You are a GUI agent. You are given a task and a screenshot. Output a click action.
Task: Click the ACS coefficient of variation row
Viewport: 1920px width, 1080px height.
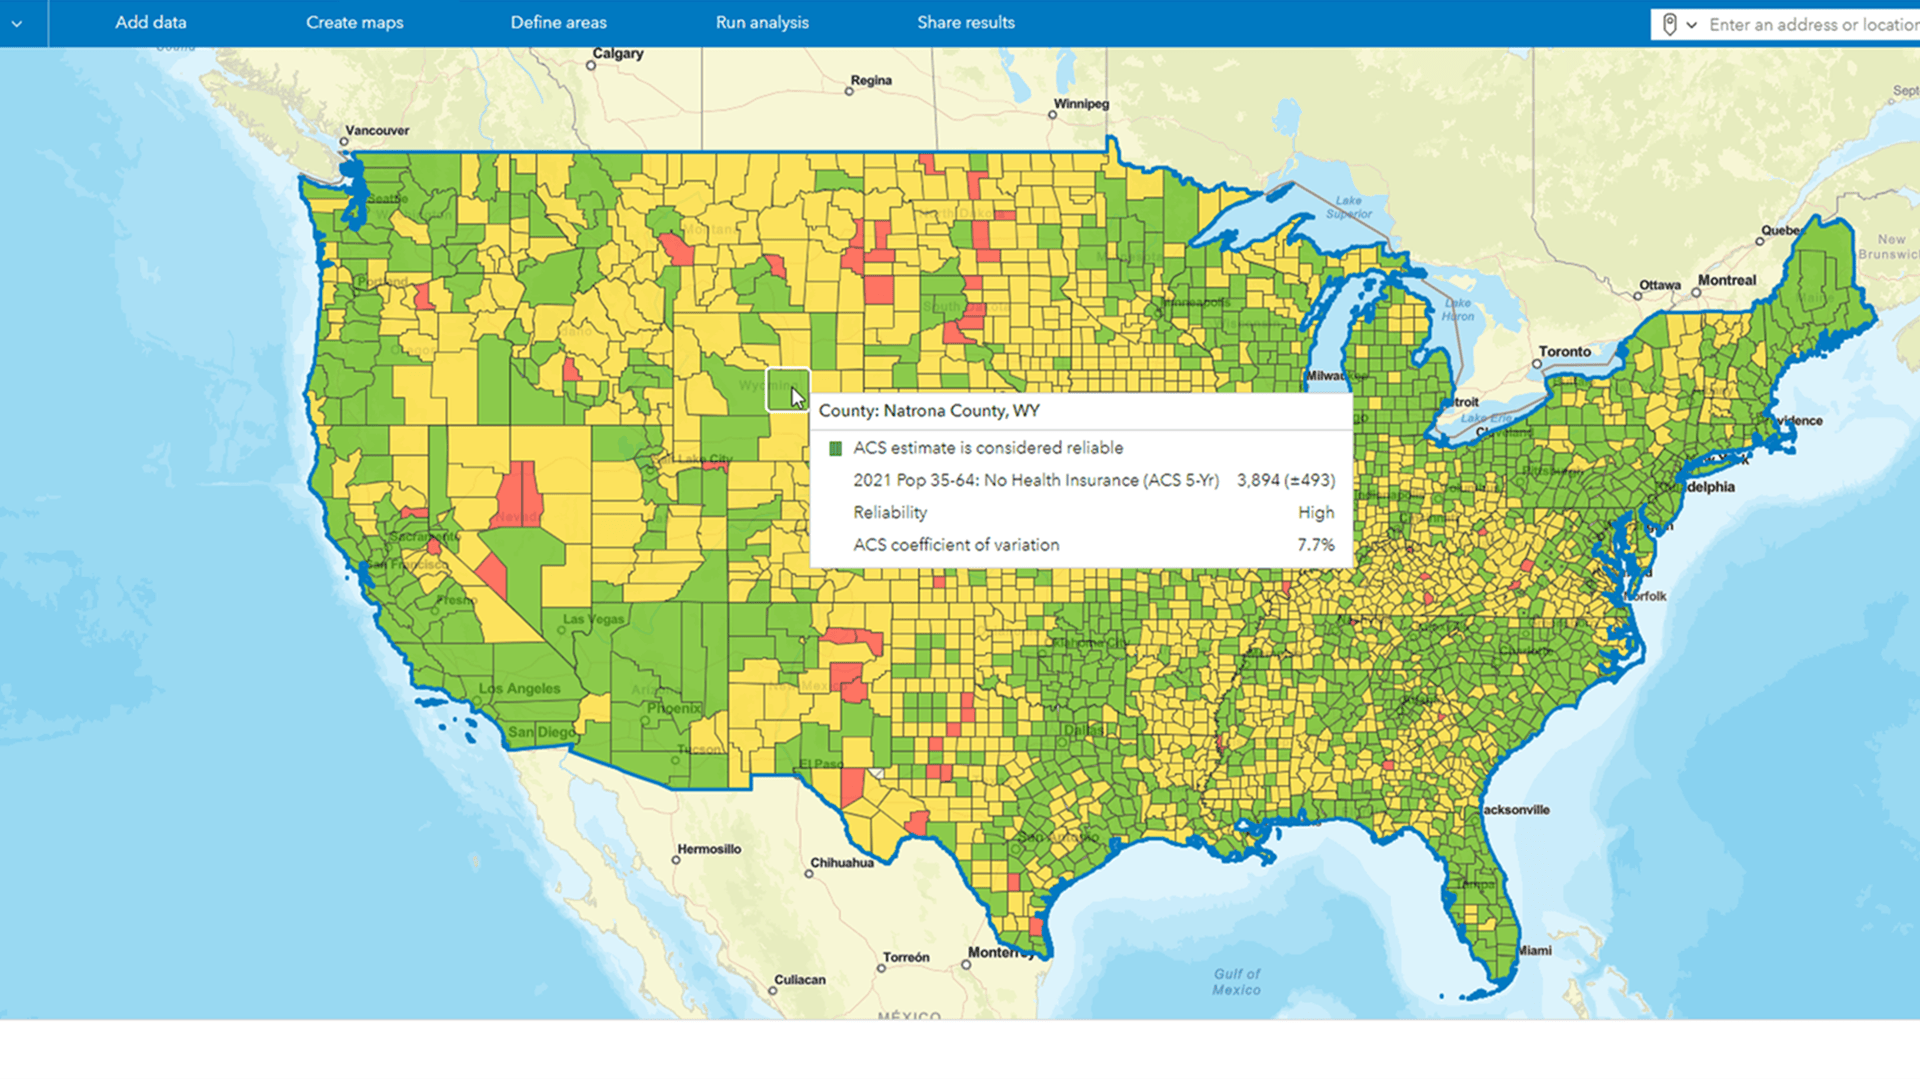(x=956, y=544)
